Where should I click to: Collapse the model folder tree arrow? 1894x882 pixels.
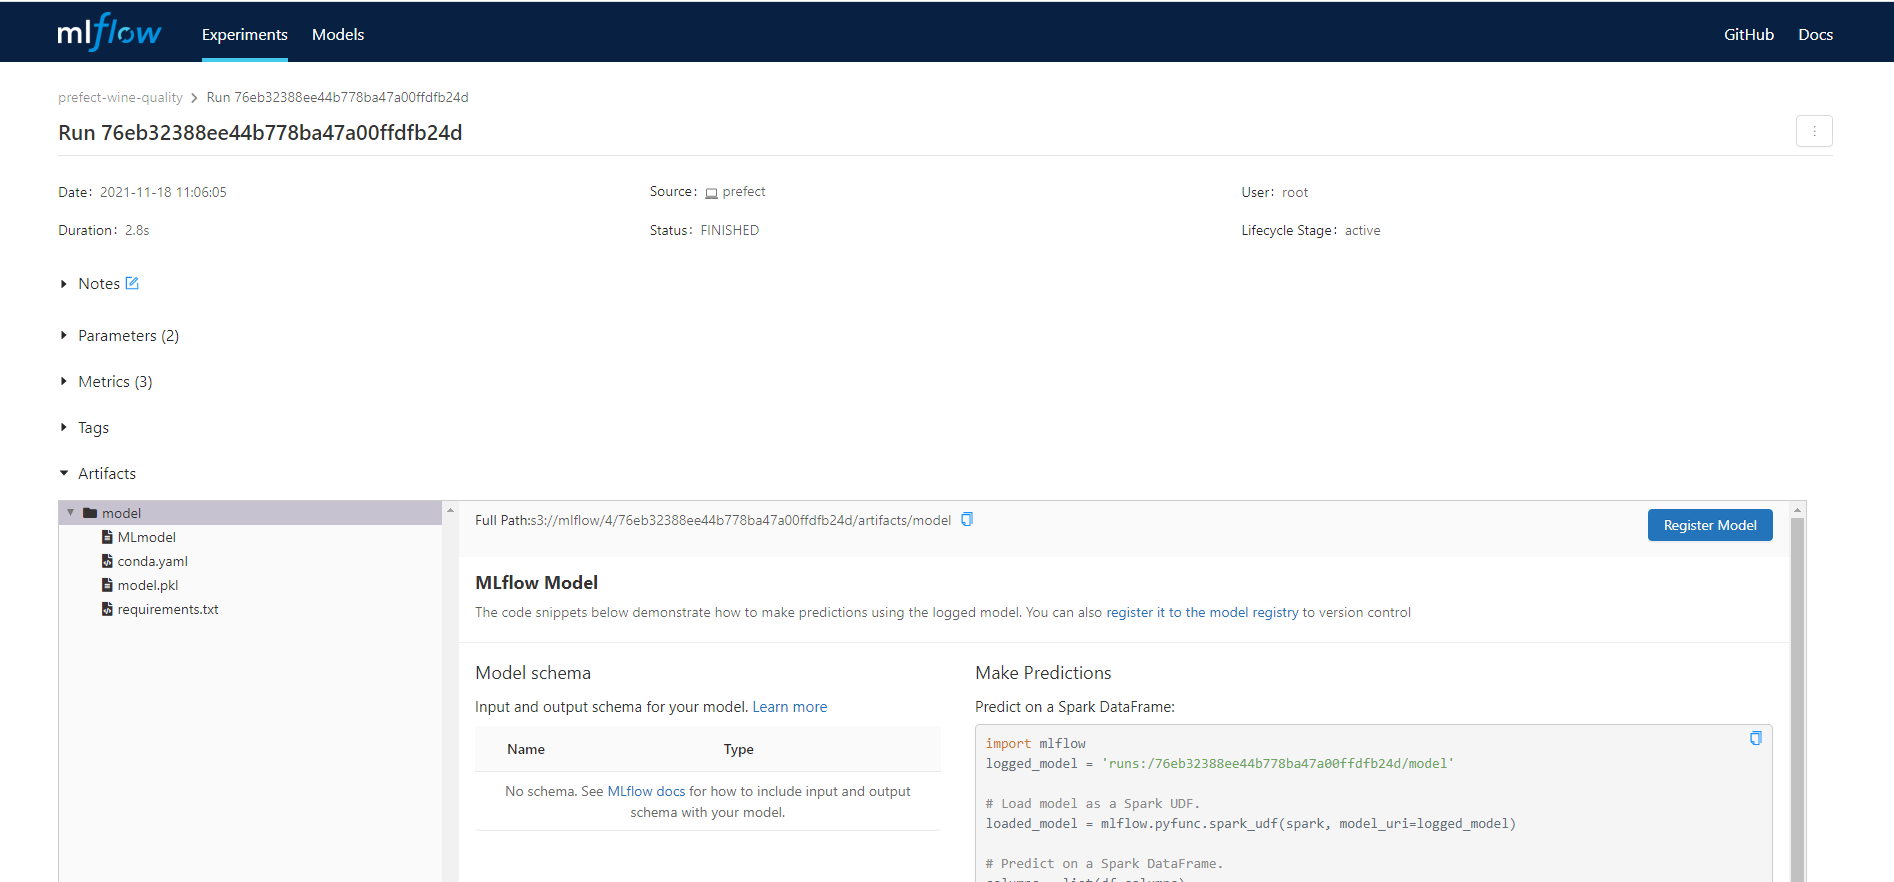tap(71, 513)
